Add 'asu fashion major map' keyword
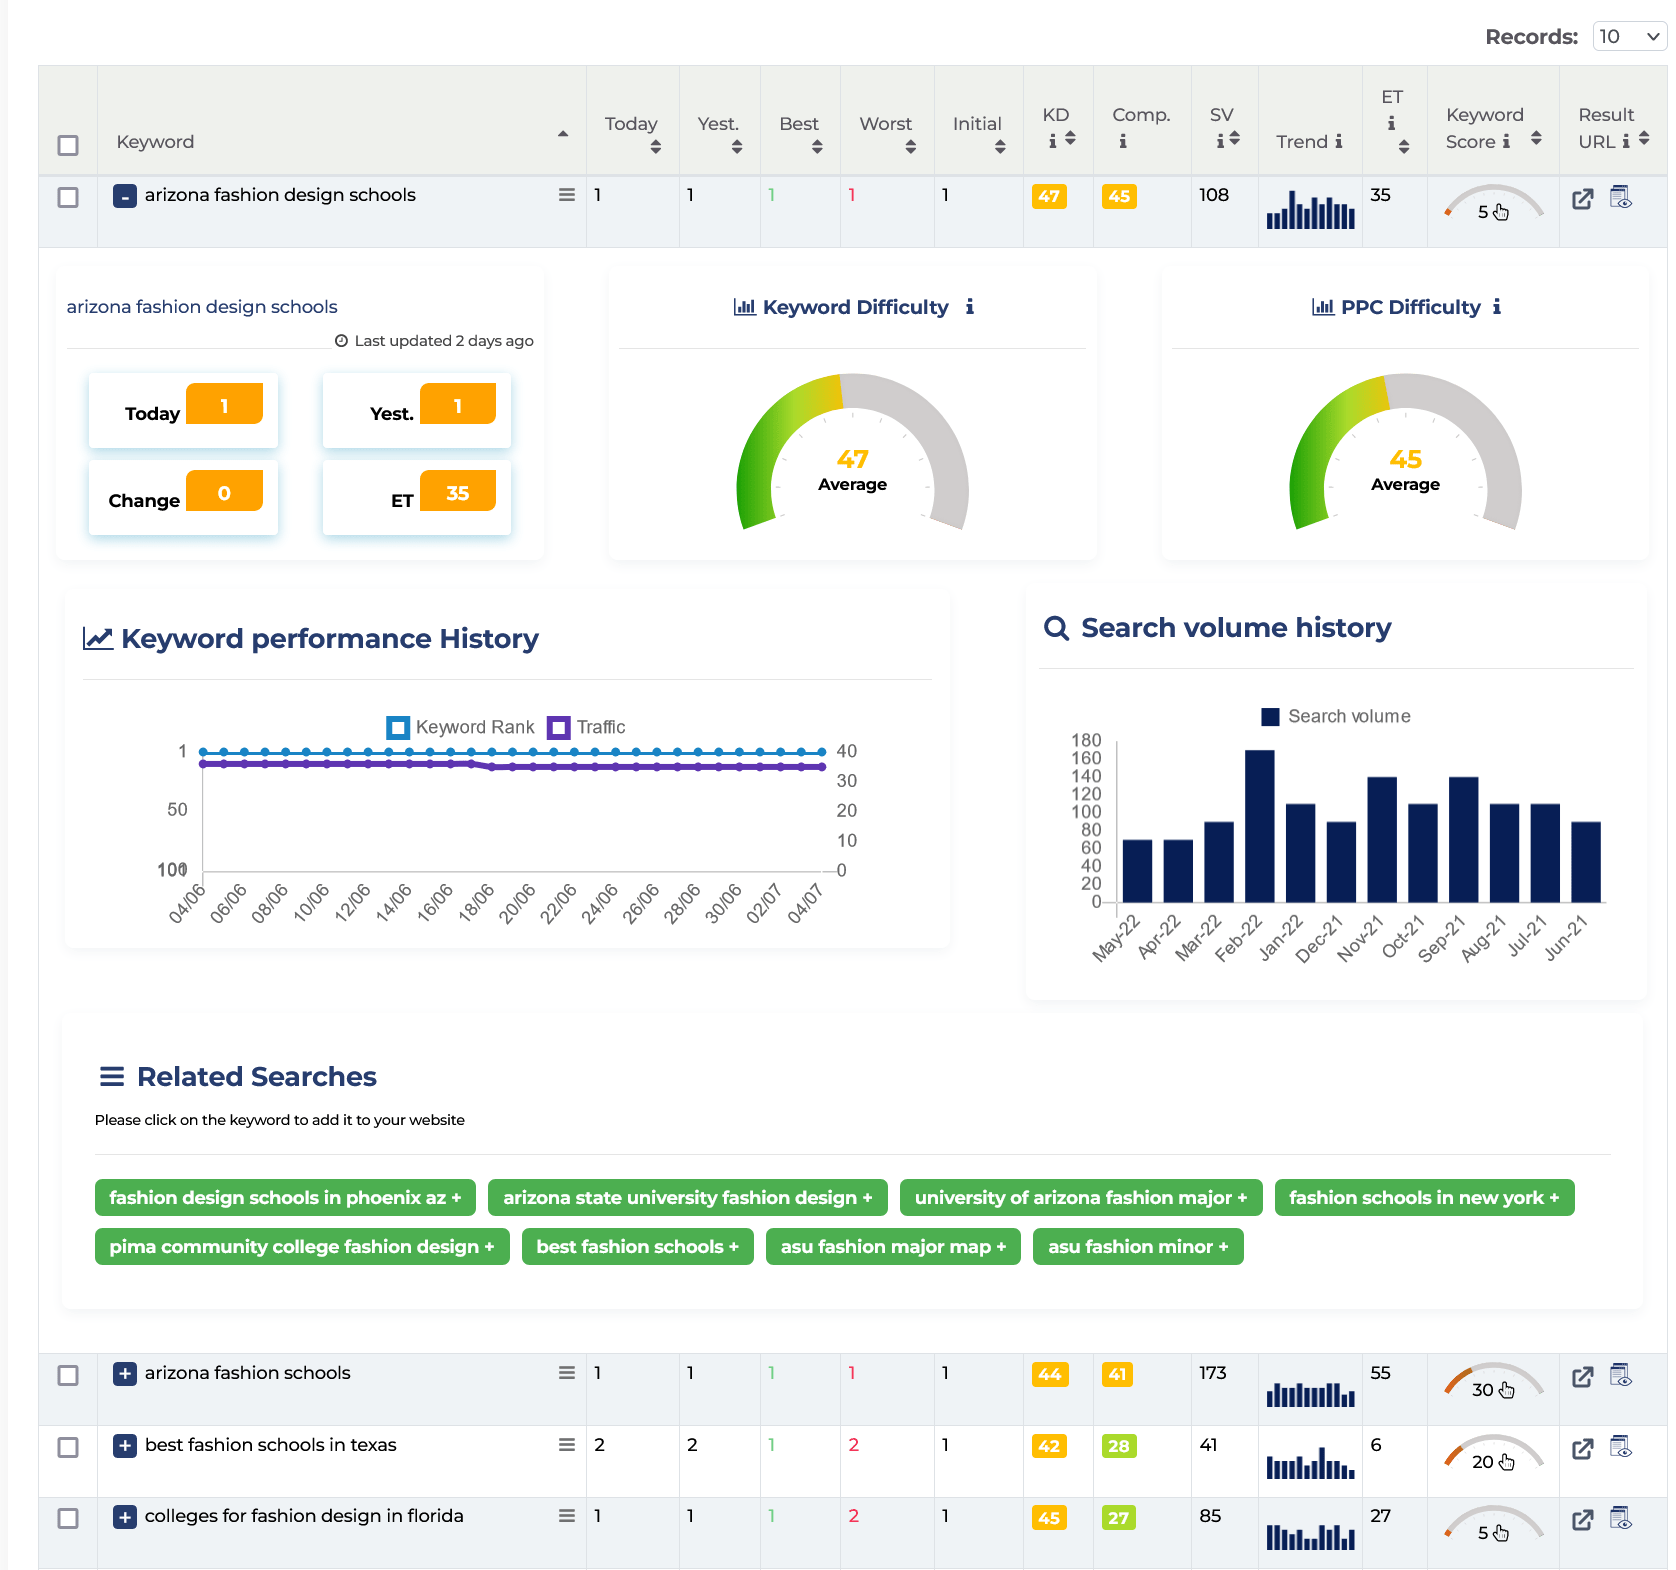The height and width of the screenshot is (1570, 1676). [893, 1247]
